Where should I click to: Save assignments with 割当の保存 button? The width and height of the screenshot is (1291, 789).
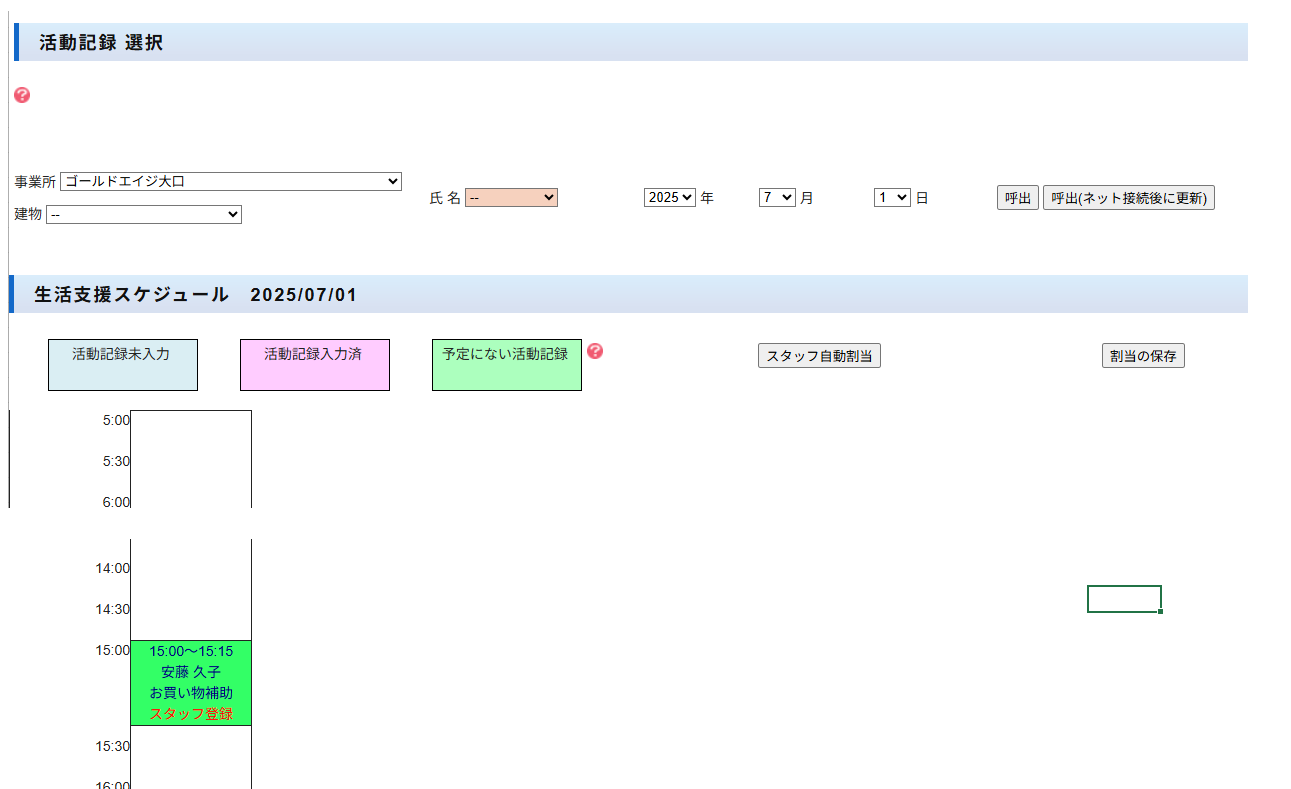tap(1143, 356)
